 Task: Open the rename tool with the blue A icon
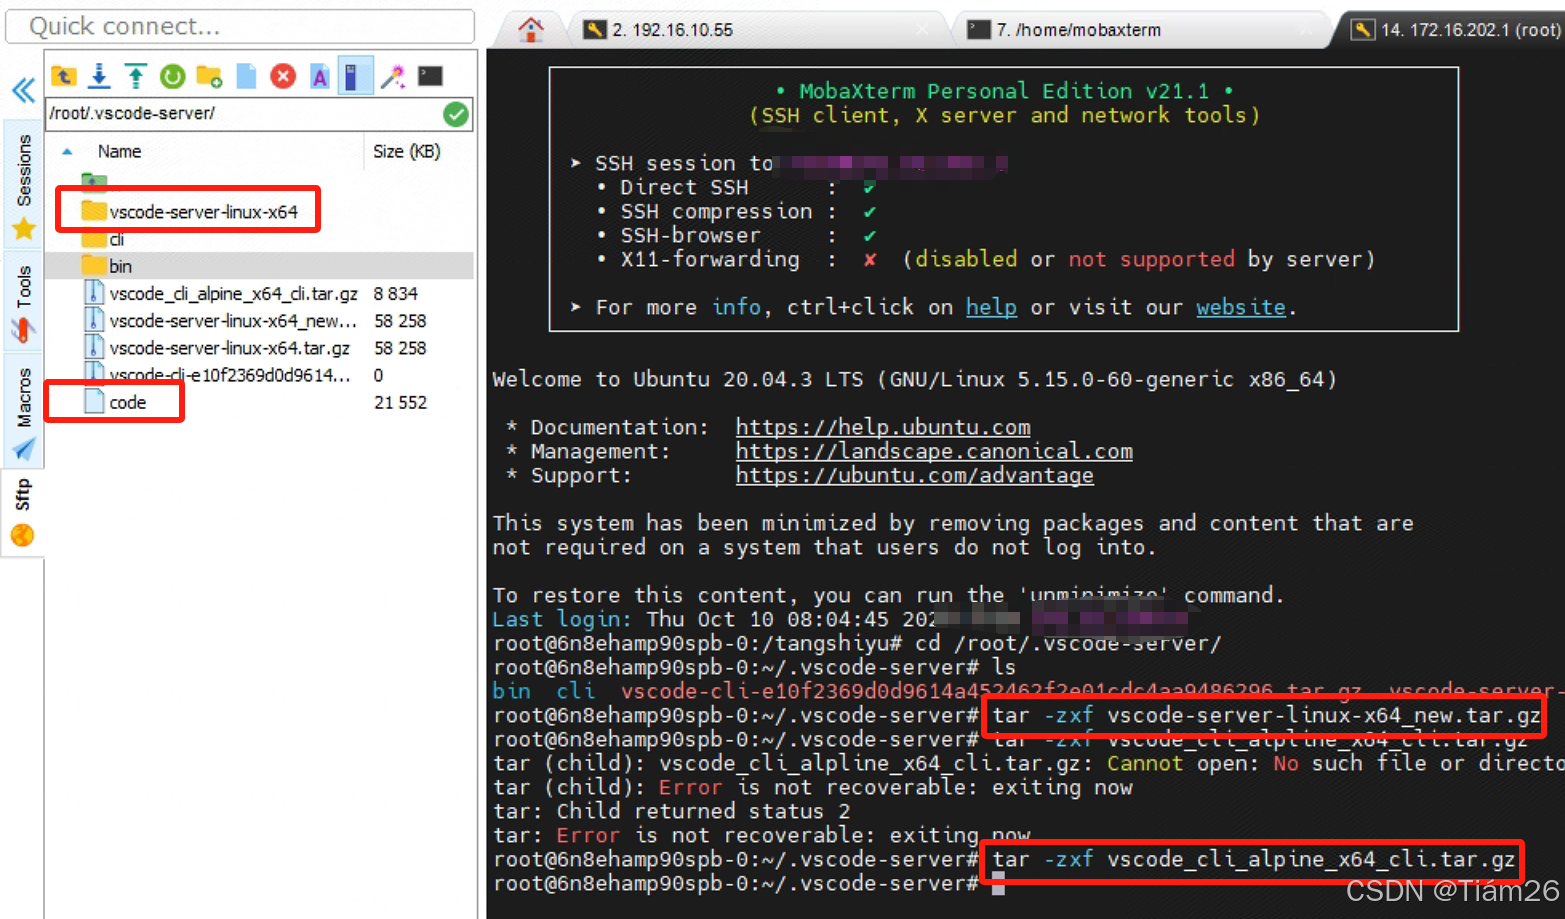(x=319, y=75)
